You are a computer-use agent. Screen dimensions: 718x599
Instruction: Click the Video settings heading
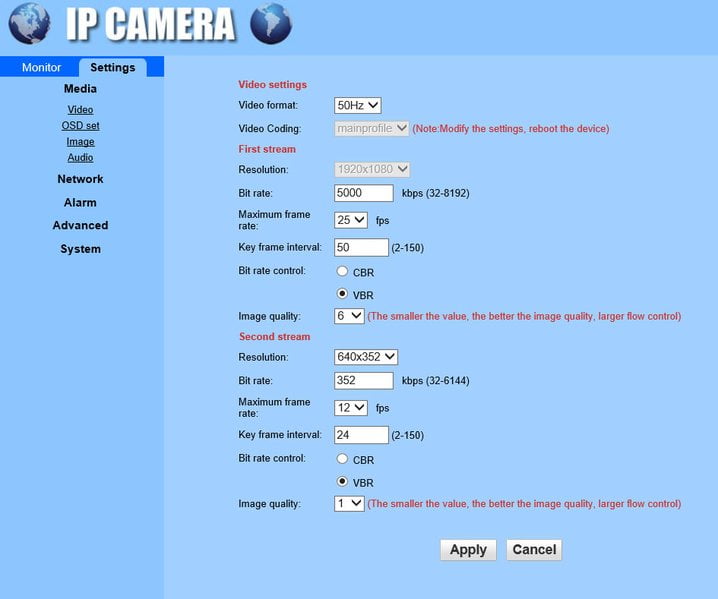point(272,85)
